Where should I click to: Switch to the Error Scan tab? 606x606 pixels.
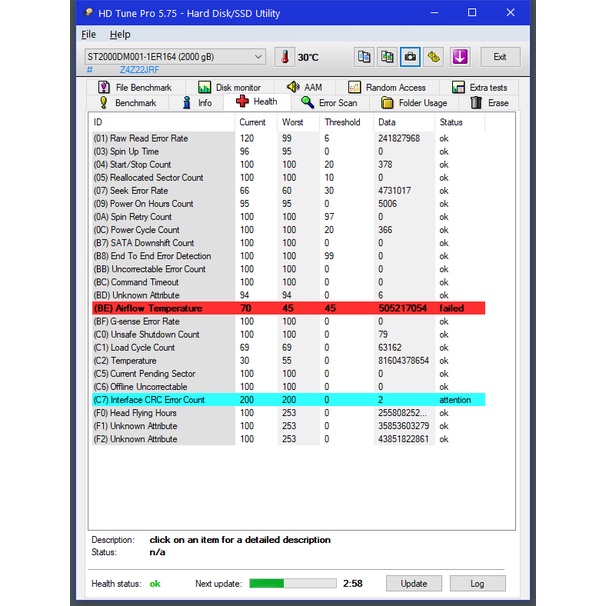(x=328, y=103)
